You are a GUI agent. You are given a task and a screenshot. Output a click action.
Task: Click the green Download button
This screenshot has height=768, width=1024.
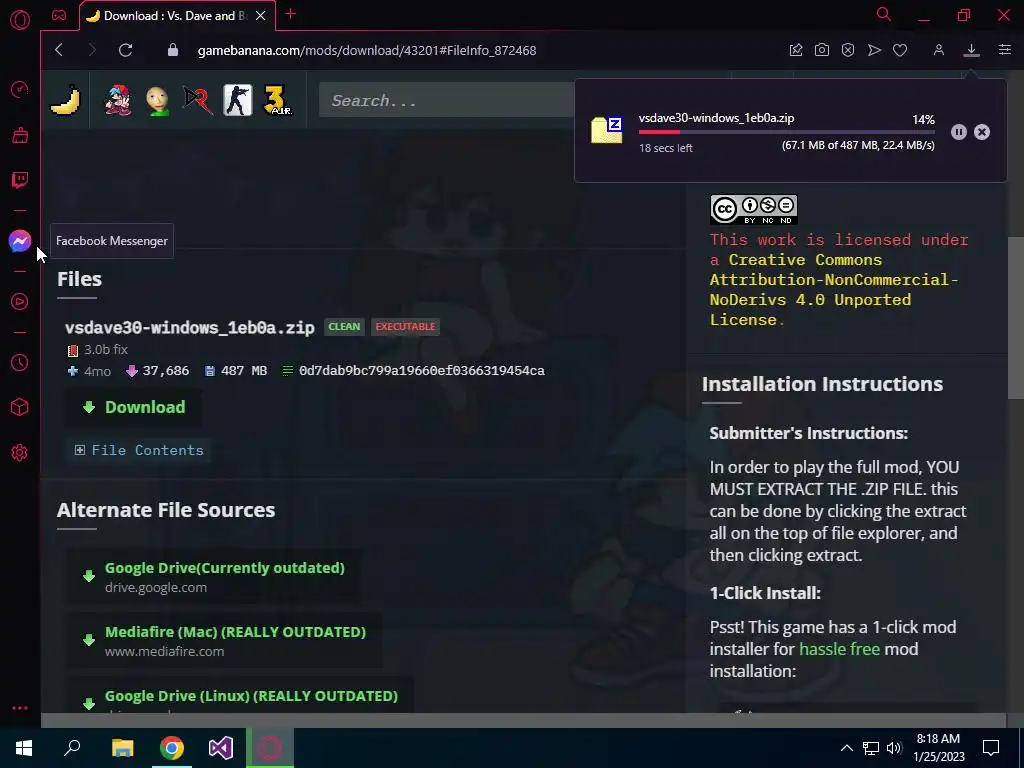coord(133,407)
